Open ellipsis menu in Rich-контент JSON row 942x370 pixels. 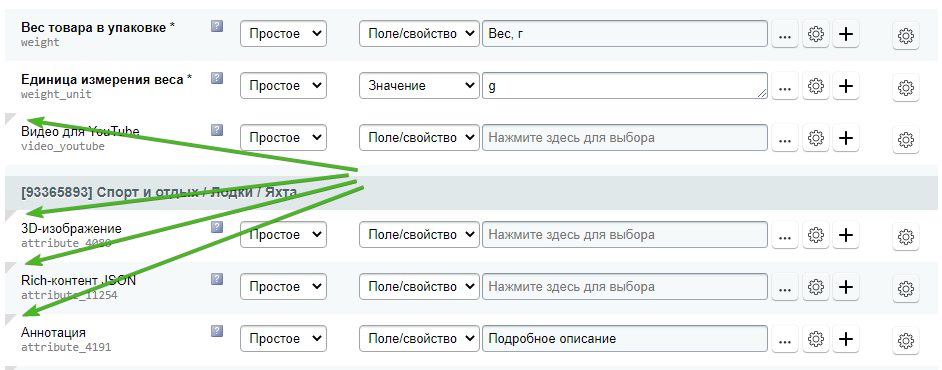coord(784,287)
